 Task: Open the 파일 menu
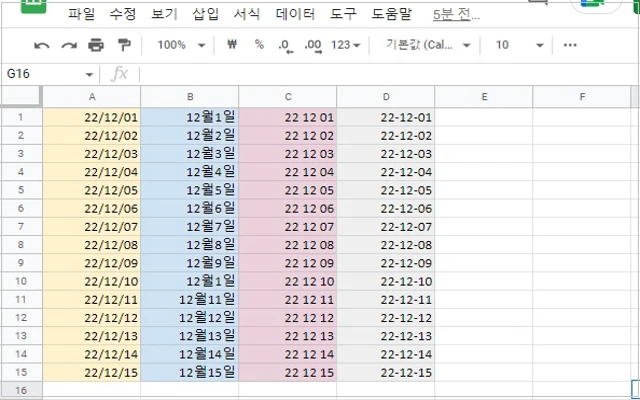tap(81, 14)
